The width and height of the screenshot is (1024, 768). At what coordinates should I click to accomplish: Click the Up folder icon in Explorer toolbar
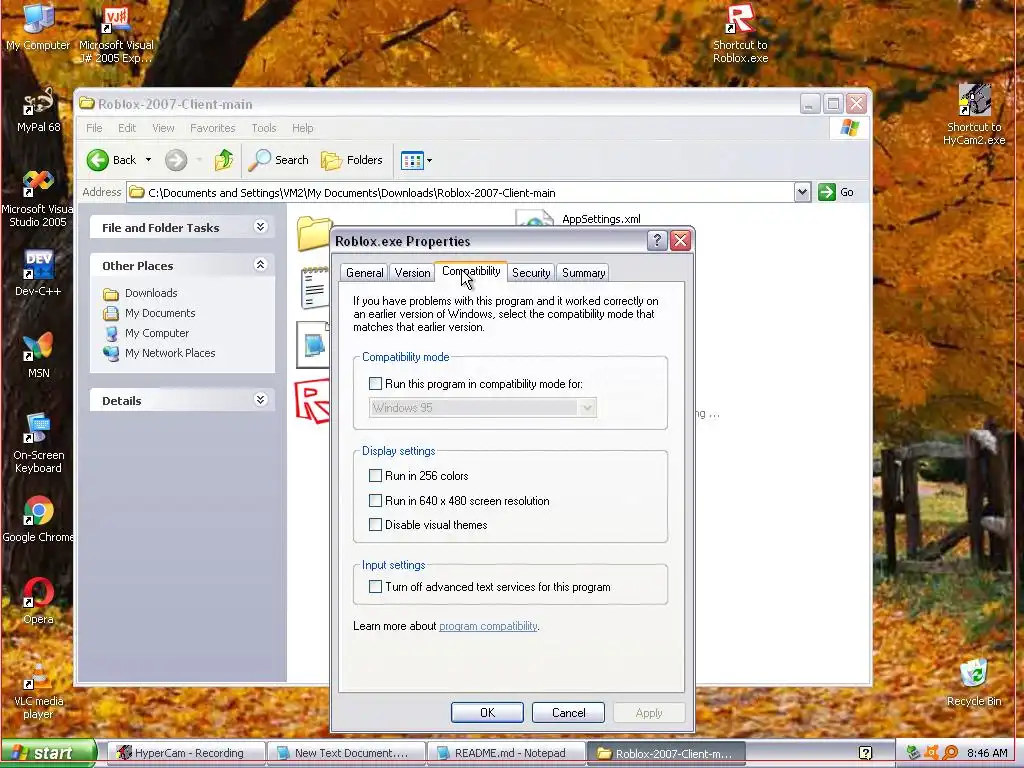click(x=223, y=160)
